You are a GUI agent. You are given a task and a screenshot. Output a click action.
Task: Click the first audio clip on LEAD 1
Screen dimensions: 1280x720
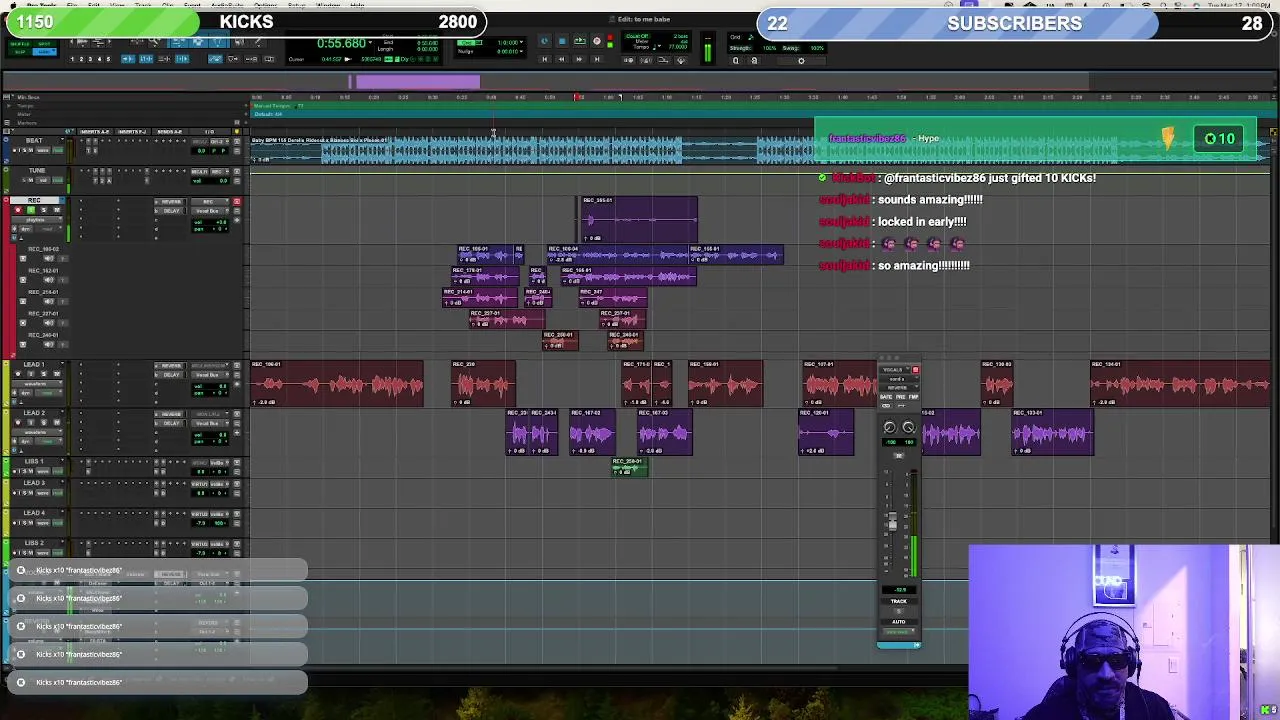(337, 384)
